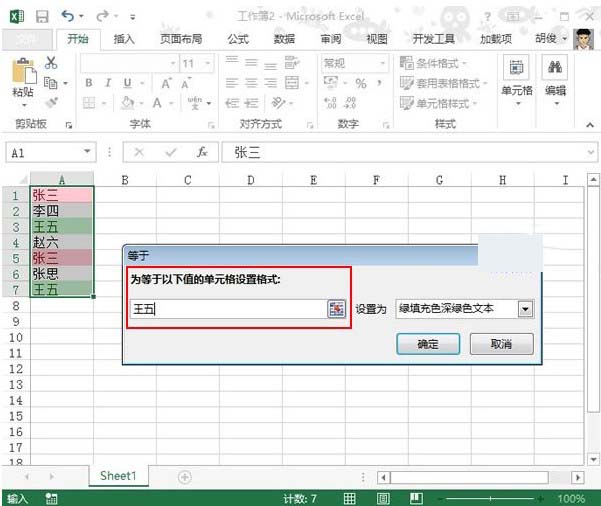Switch to the 插入 Insert tab
The image size is (601, 506).
pyautogui.click(x=124, y=39)
